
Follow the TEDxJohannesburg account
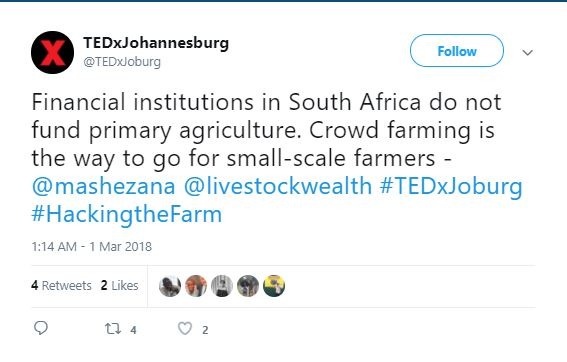click(x=457, y=51)
